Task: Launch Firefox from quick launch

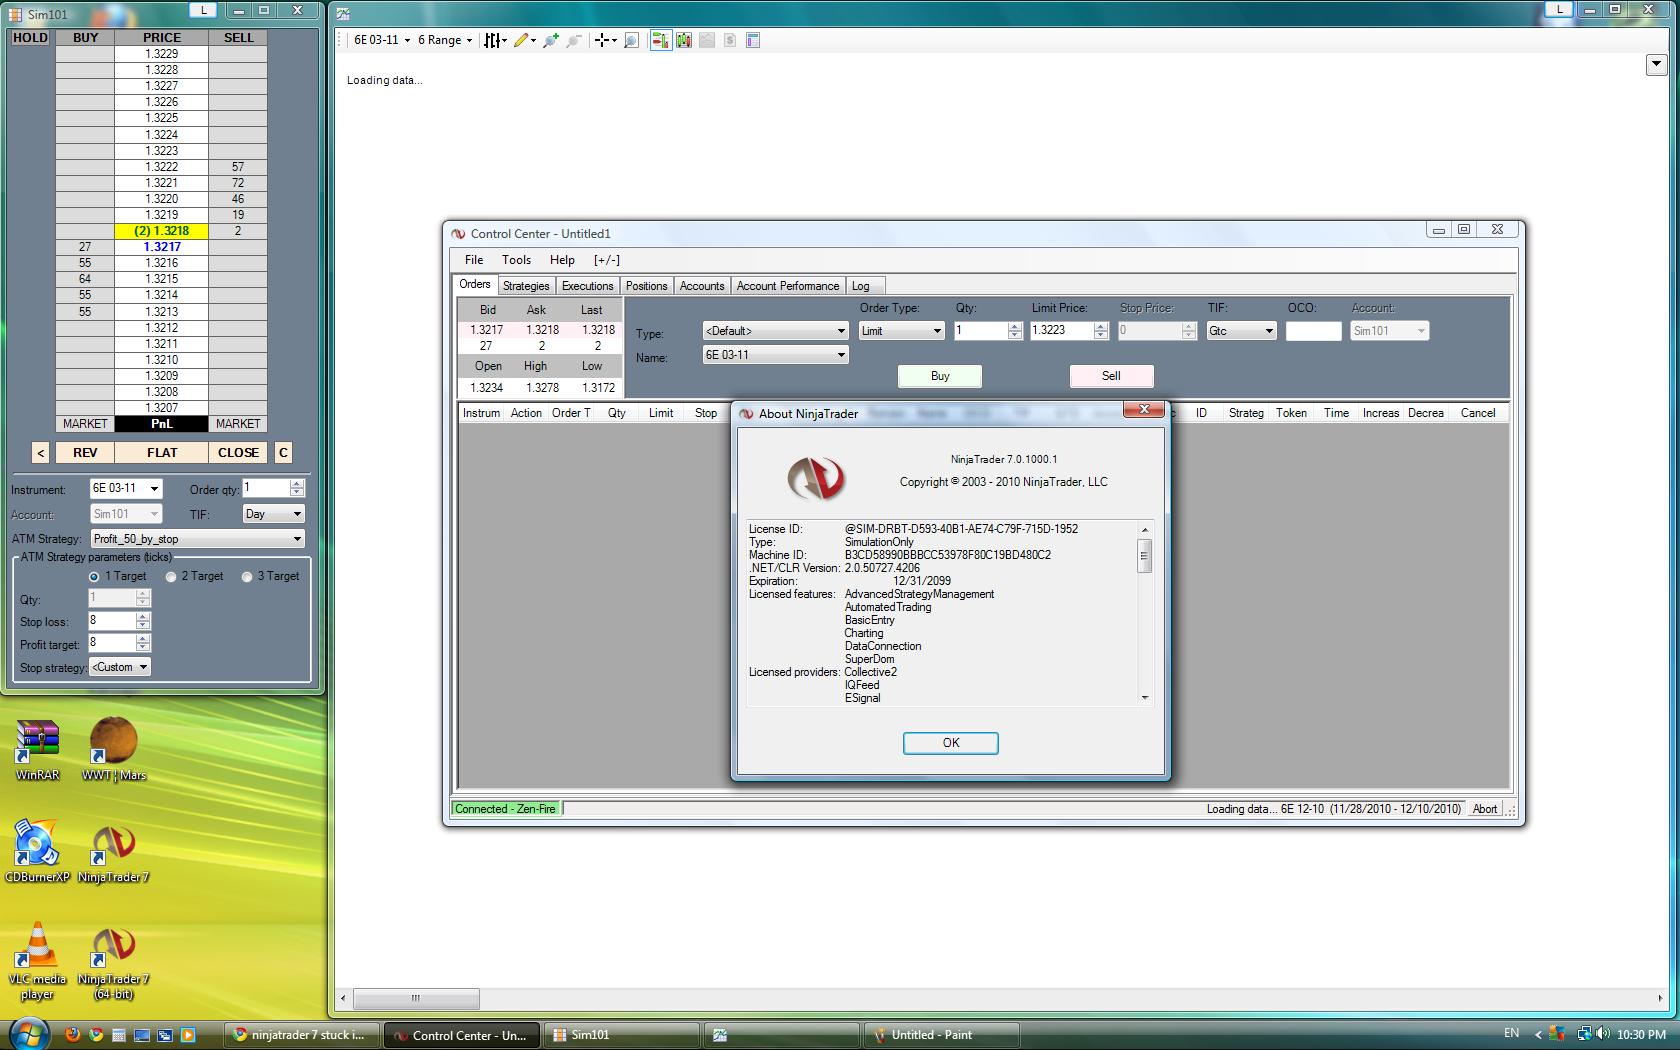Action: pos(72,1035)
